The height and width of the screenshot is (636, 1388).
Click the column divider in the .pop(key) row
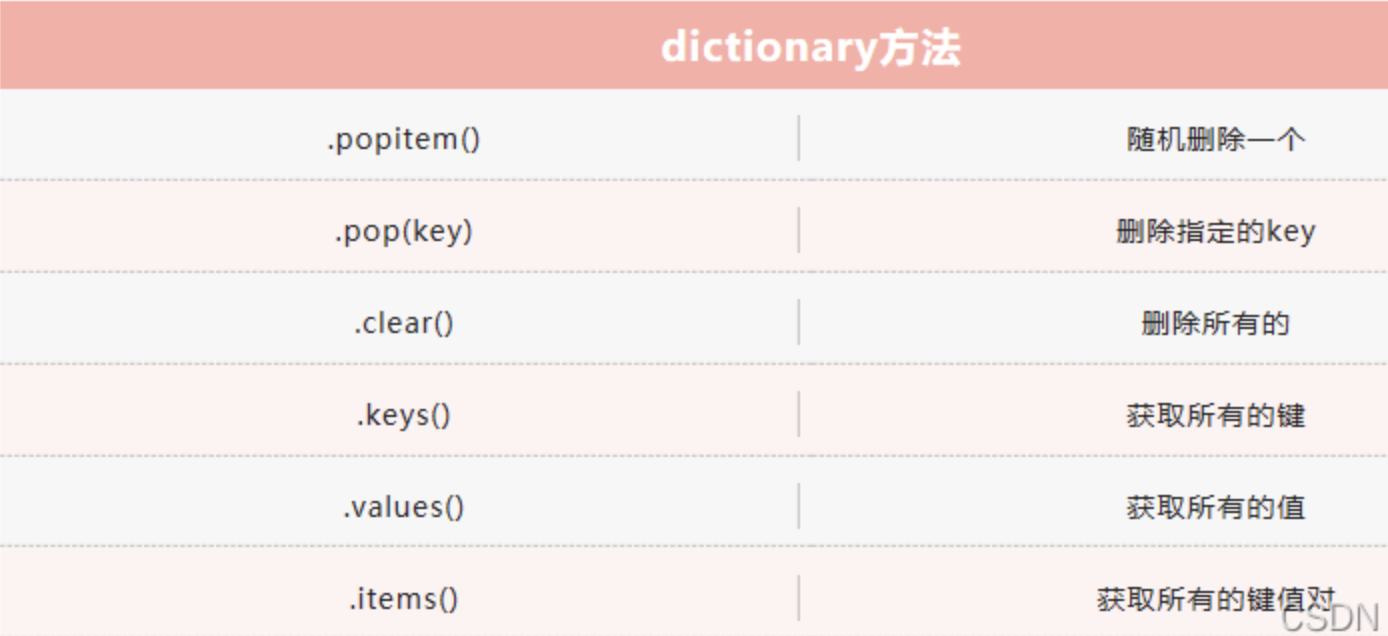pos(799,230)
